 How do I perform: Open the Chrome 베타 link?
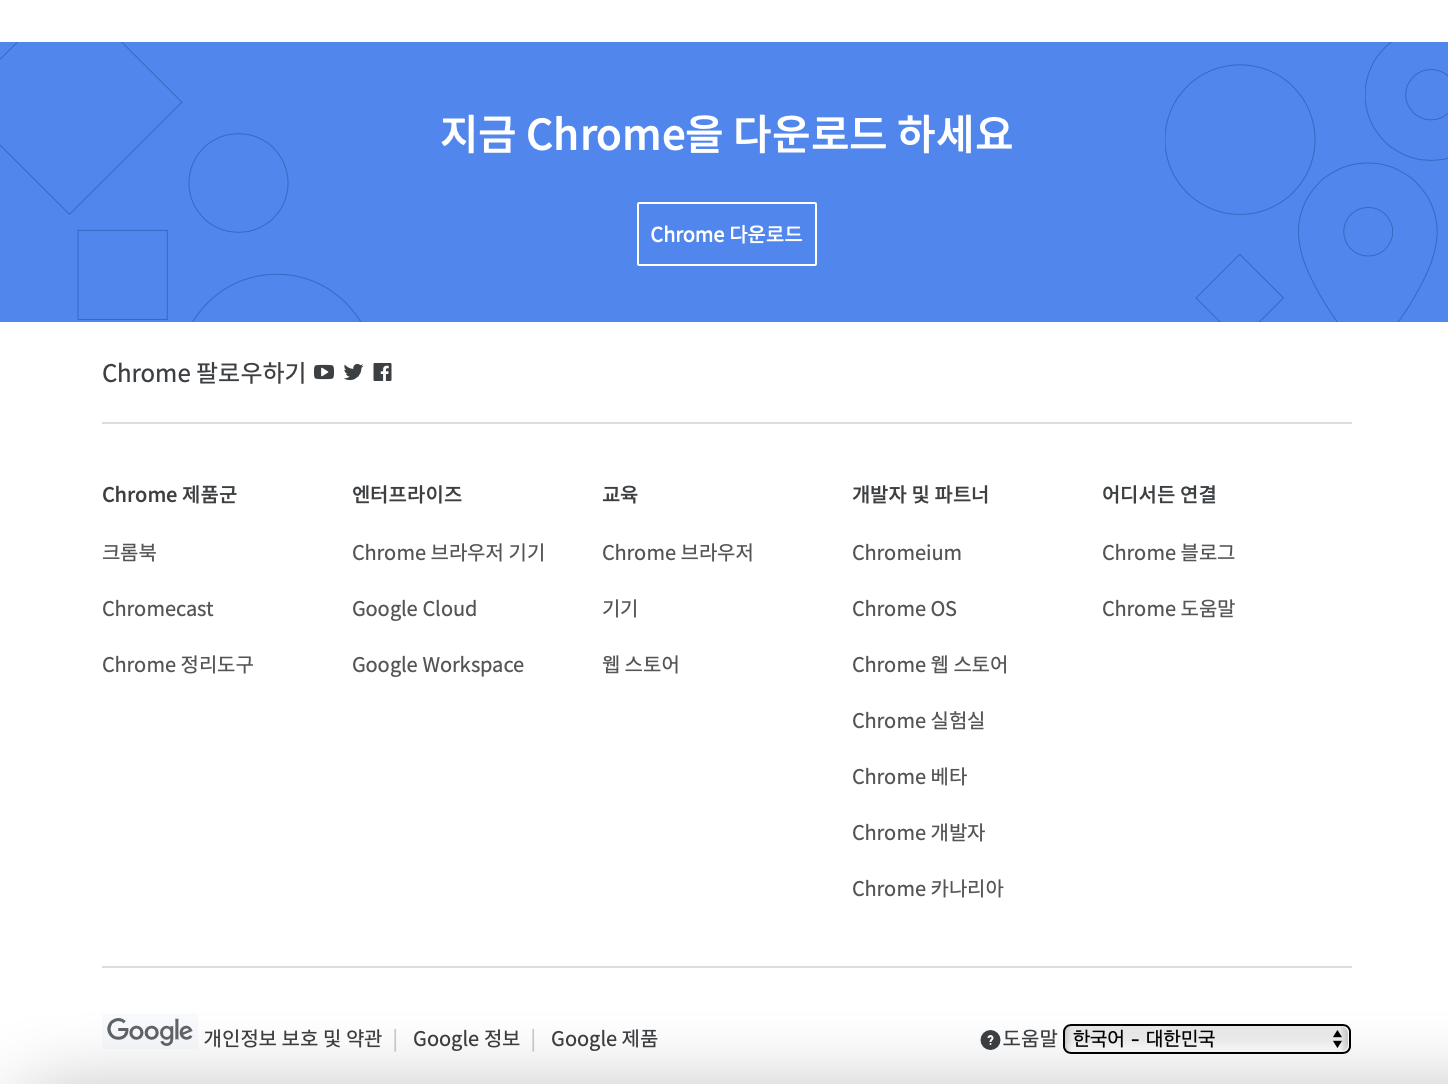tap(910, 777)
